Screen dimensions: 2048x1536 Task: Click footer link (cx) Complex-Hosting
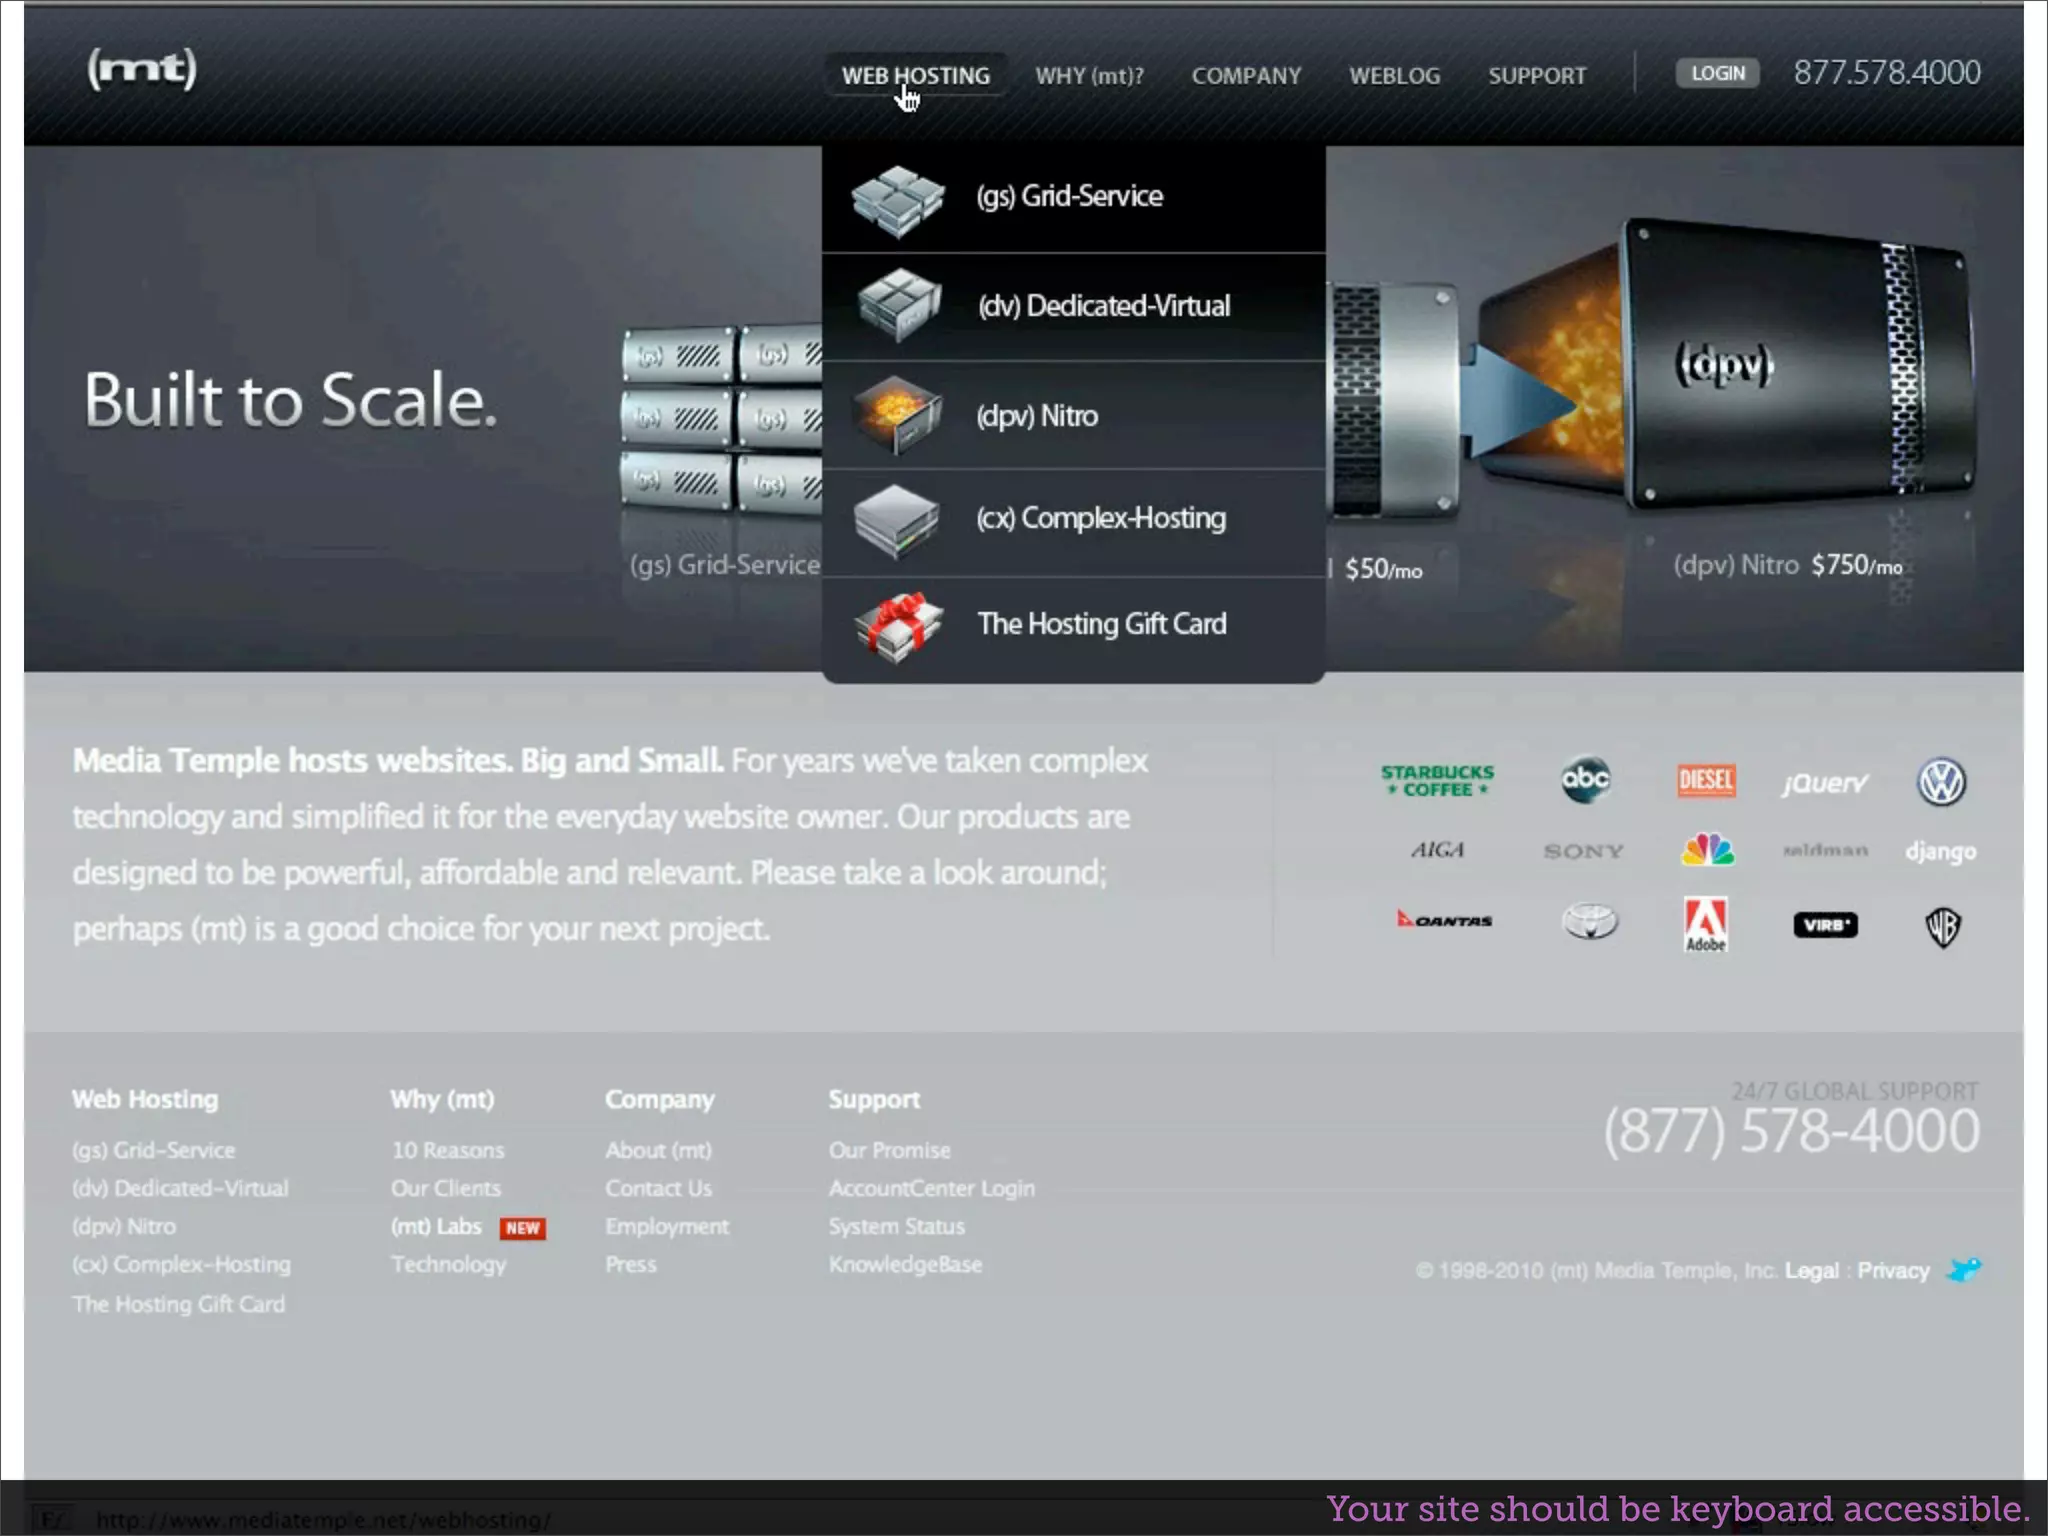tap(181, 1265)
